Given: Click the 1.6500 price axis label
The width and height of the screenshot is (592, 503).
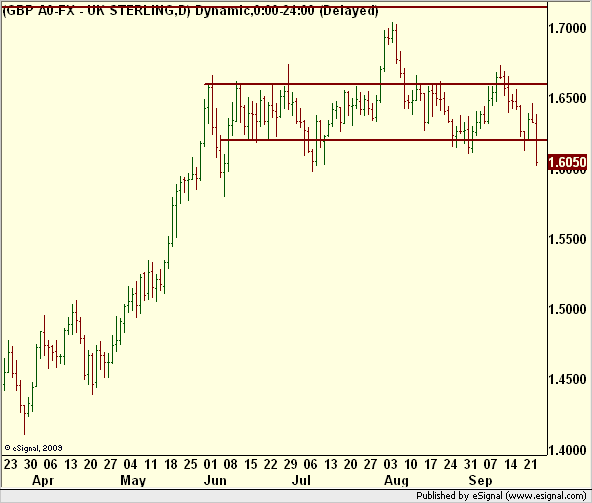Looking at the screenshot, I should pyautogui.click(x=567, y=99).
